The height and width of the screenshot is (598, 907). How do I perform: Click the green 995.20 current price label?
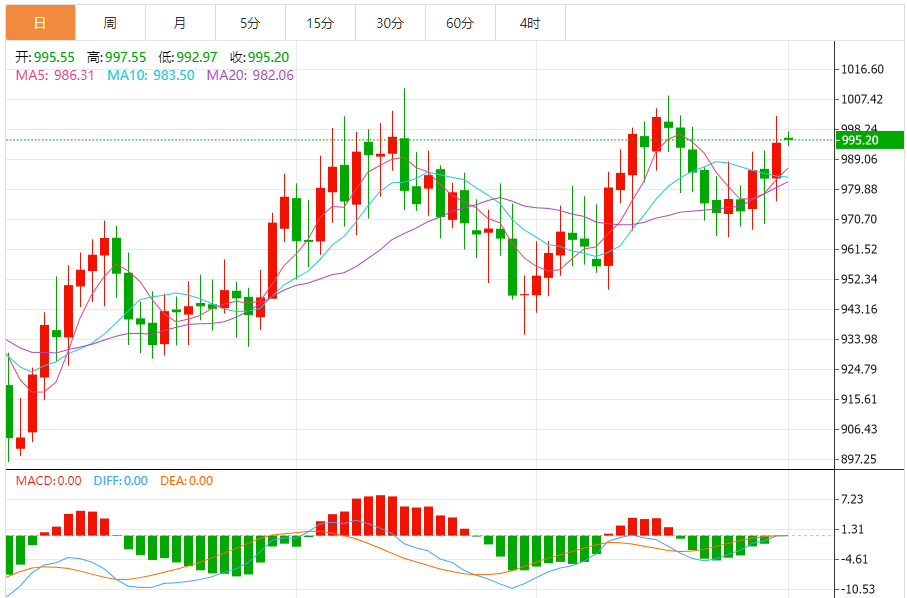pyautogui.click(x=869, y=140)
